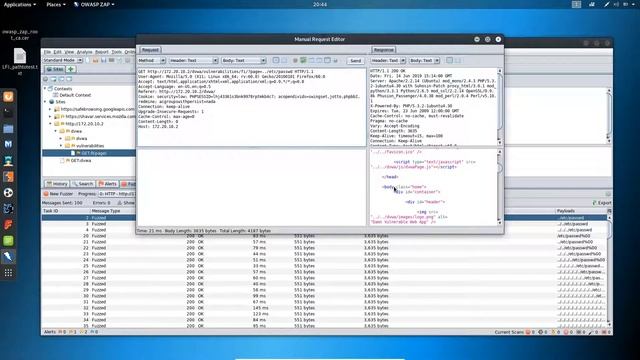Click the New Fuzzer button

click(58, 194)
